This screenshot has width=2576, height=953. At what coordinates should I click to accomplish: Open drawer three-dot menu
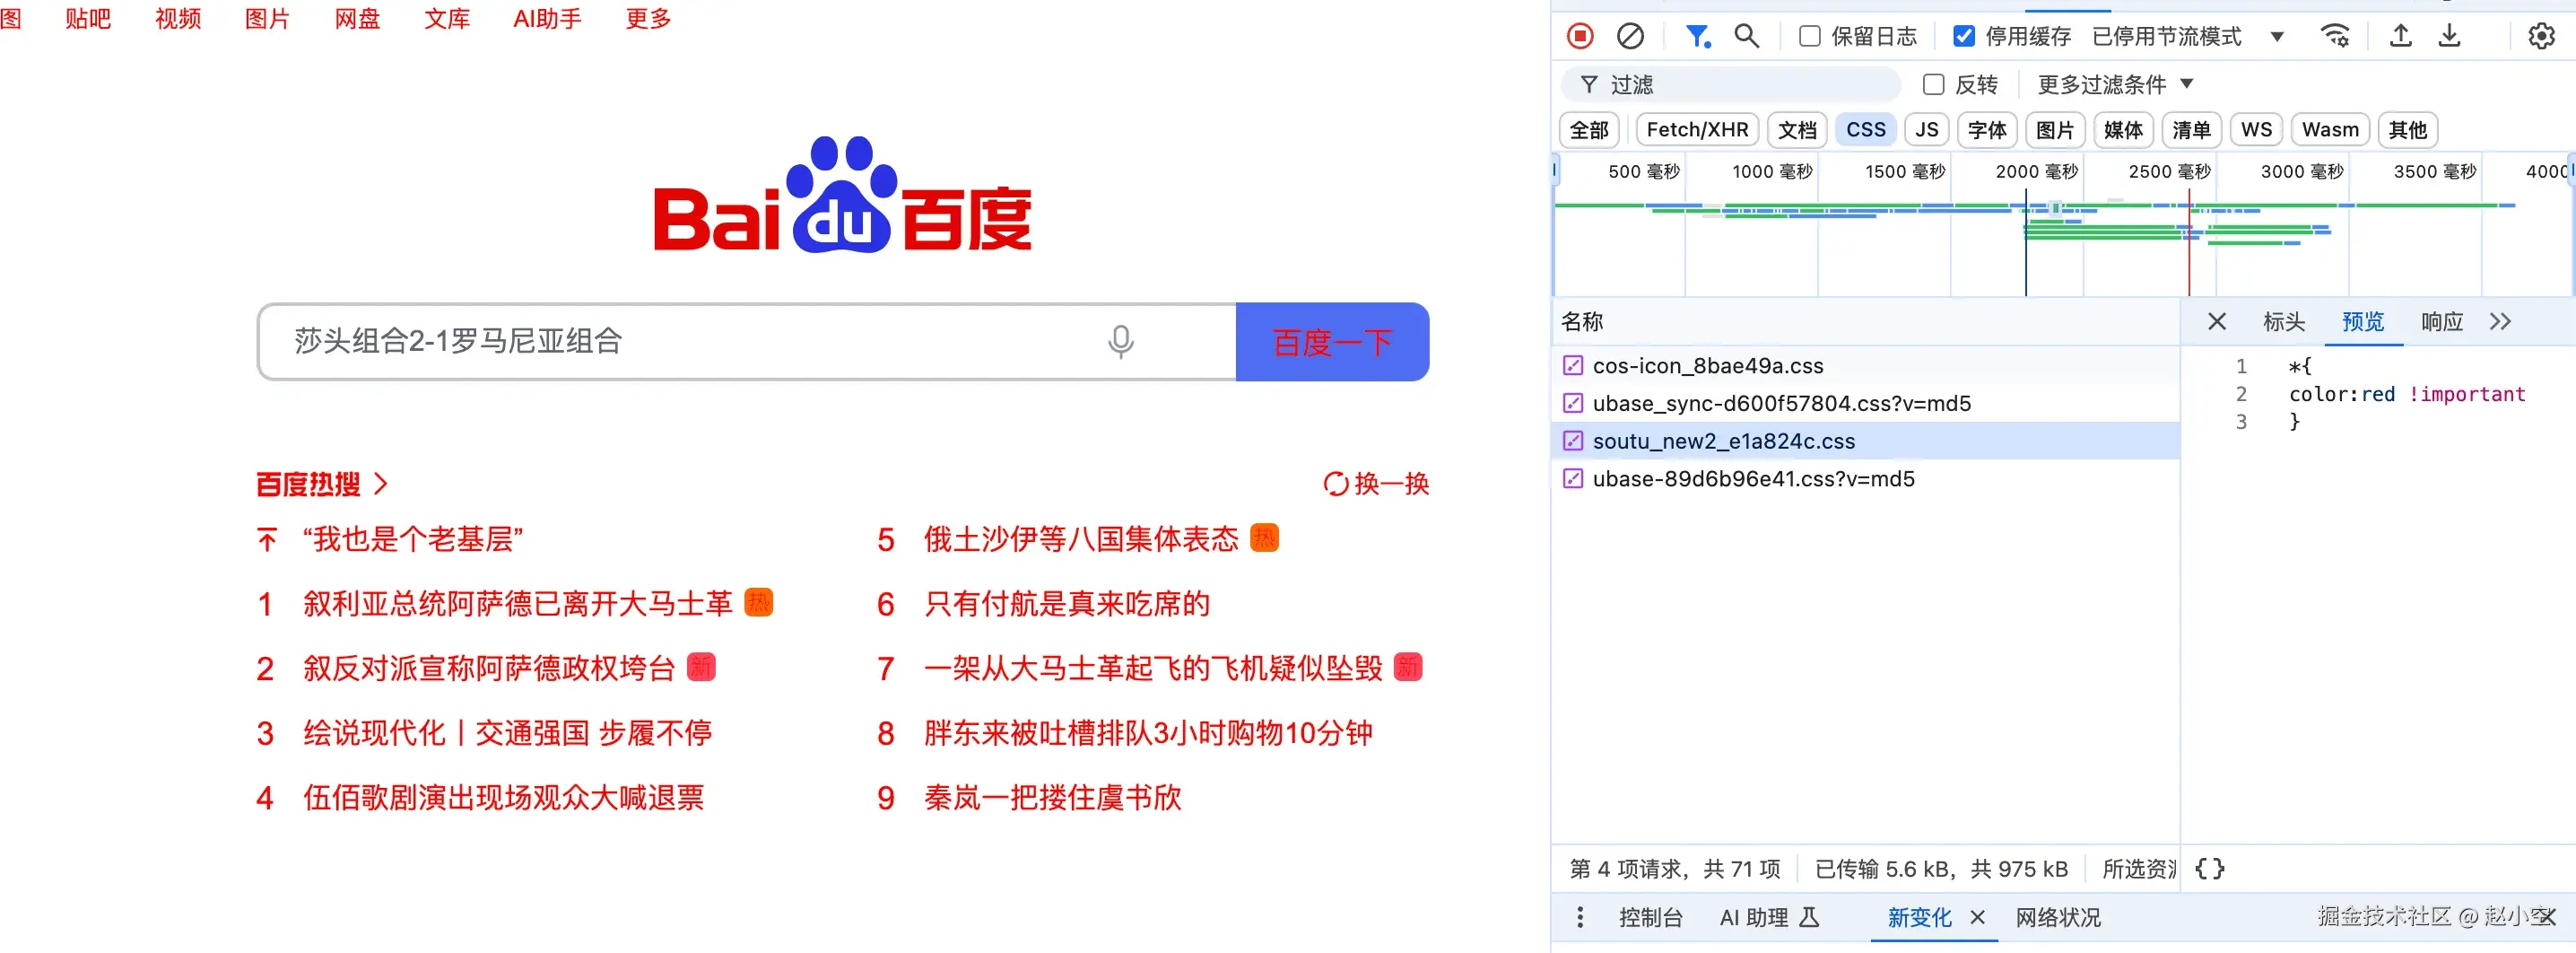click(x=1580, y=917)
